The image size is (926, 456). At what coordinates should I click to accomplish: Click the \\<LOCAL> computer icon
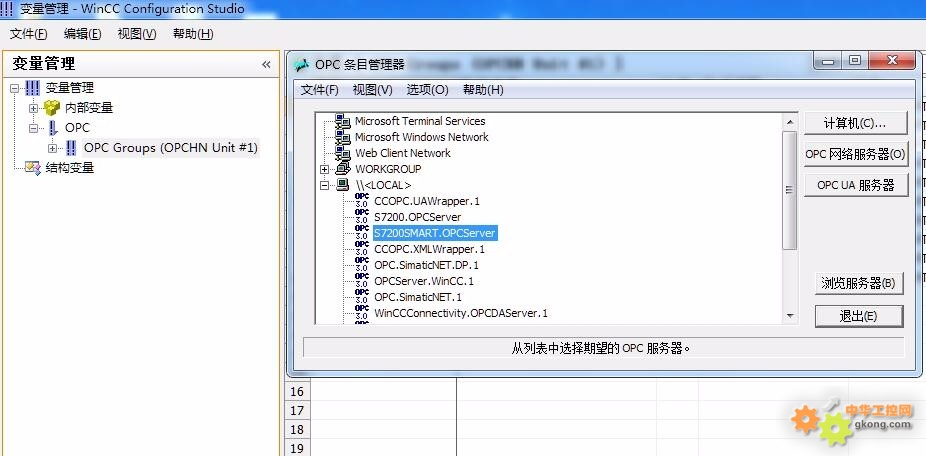tap(343, 185)
